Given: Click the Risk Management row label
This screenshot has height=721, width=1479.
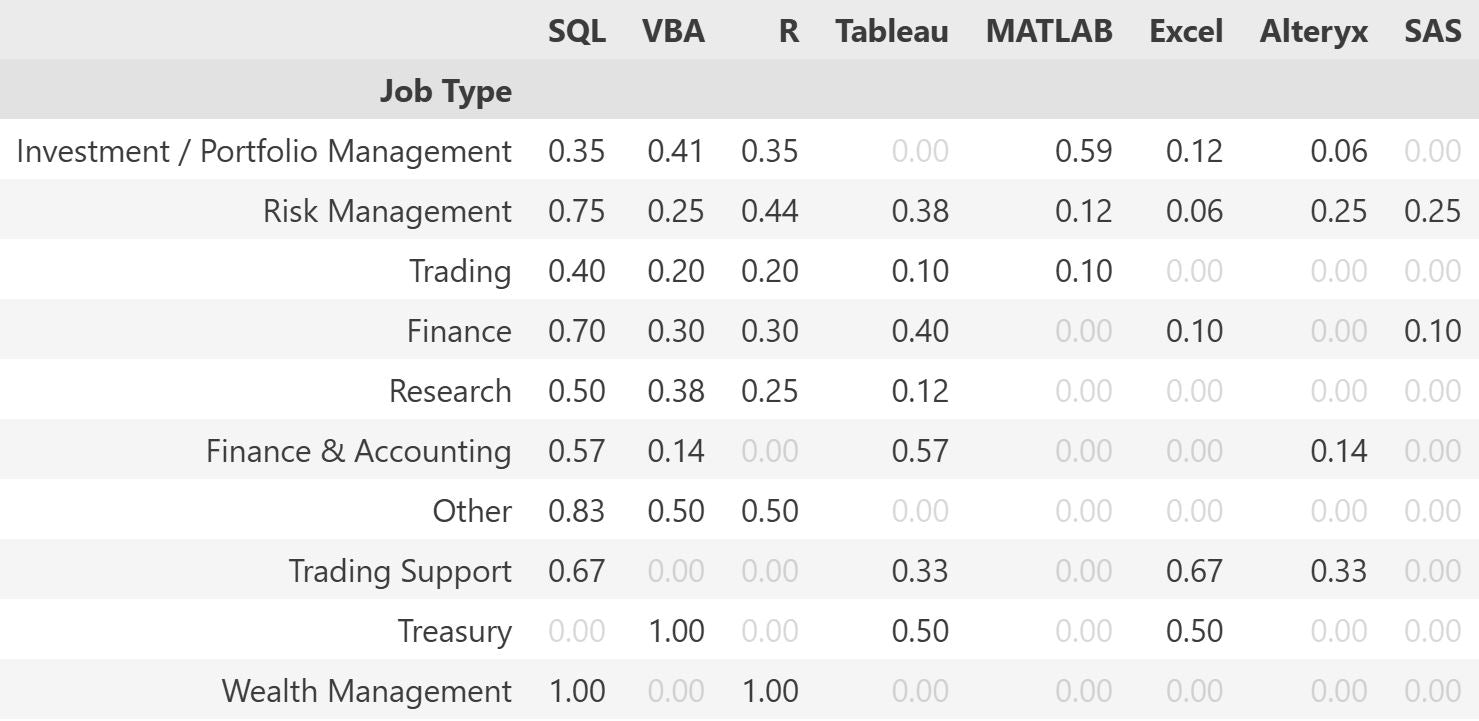Looking at the screenshot, I should [x=388, y=211].
